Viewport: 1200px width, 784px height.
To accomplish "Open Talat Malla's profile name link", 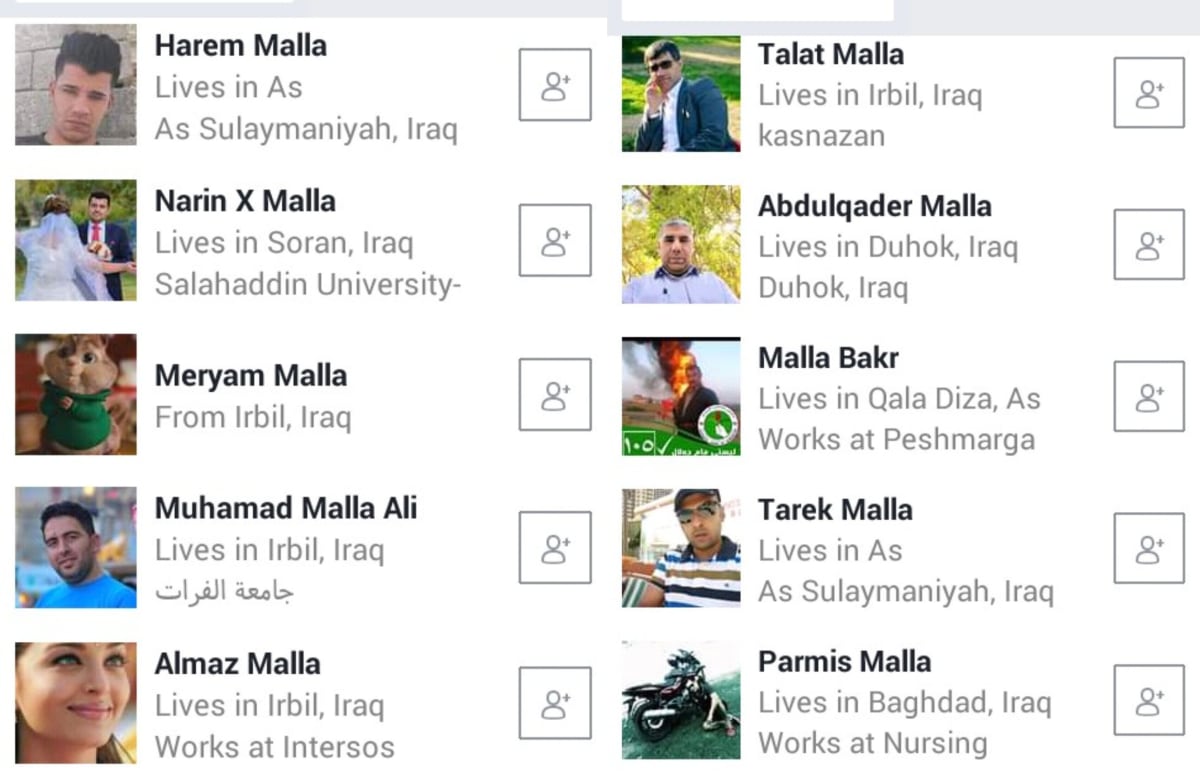I will click(831, 54).
